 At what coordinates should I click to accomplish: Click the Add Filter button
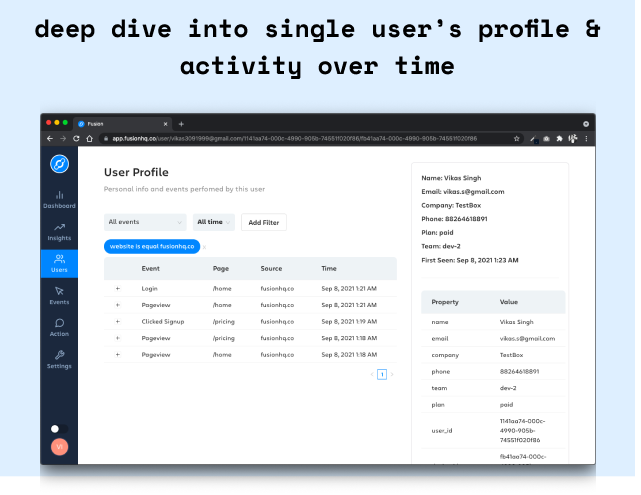[264, 222]
